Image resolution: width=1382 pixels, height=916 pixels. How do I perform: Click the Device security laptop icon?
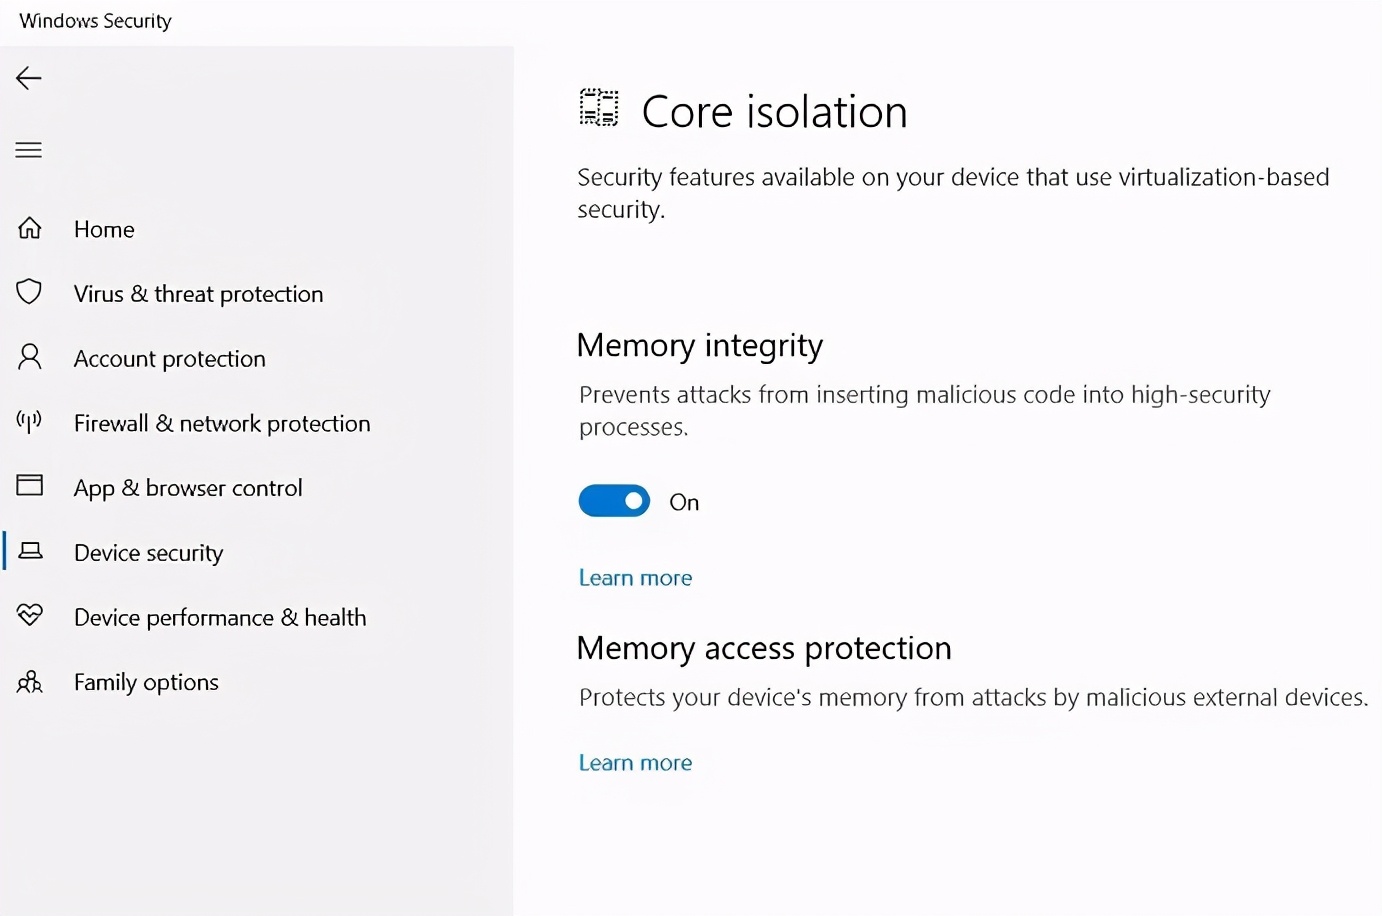tap(29, 551)
